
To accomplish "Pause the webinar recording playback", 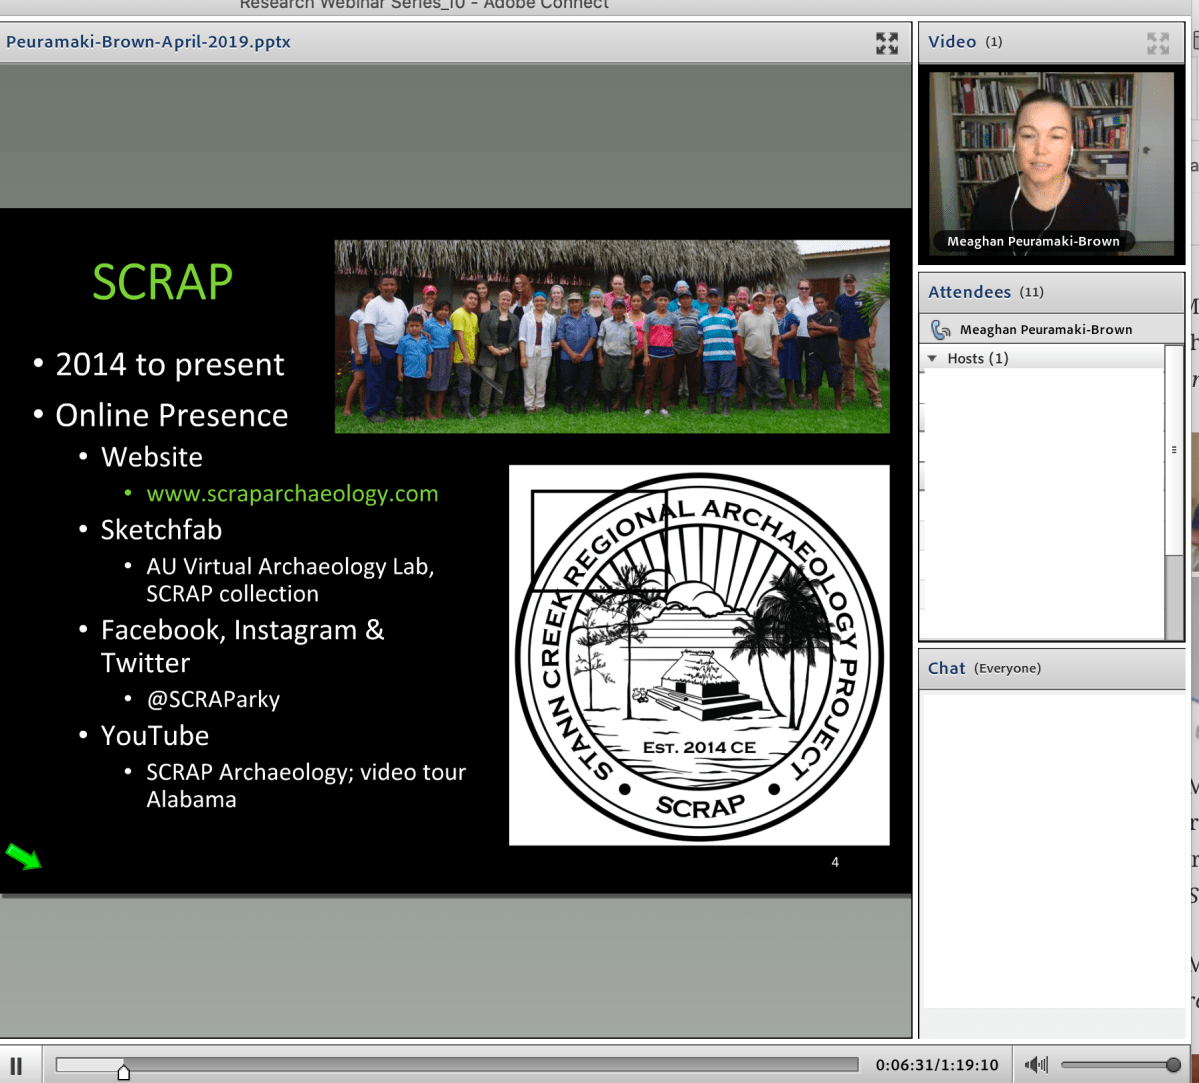I will coord(16,1066).
